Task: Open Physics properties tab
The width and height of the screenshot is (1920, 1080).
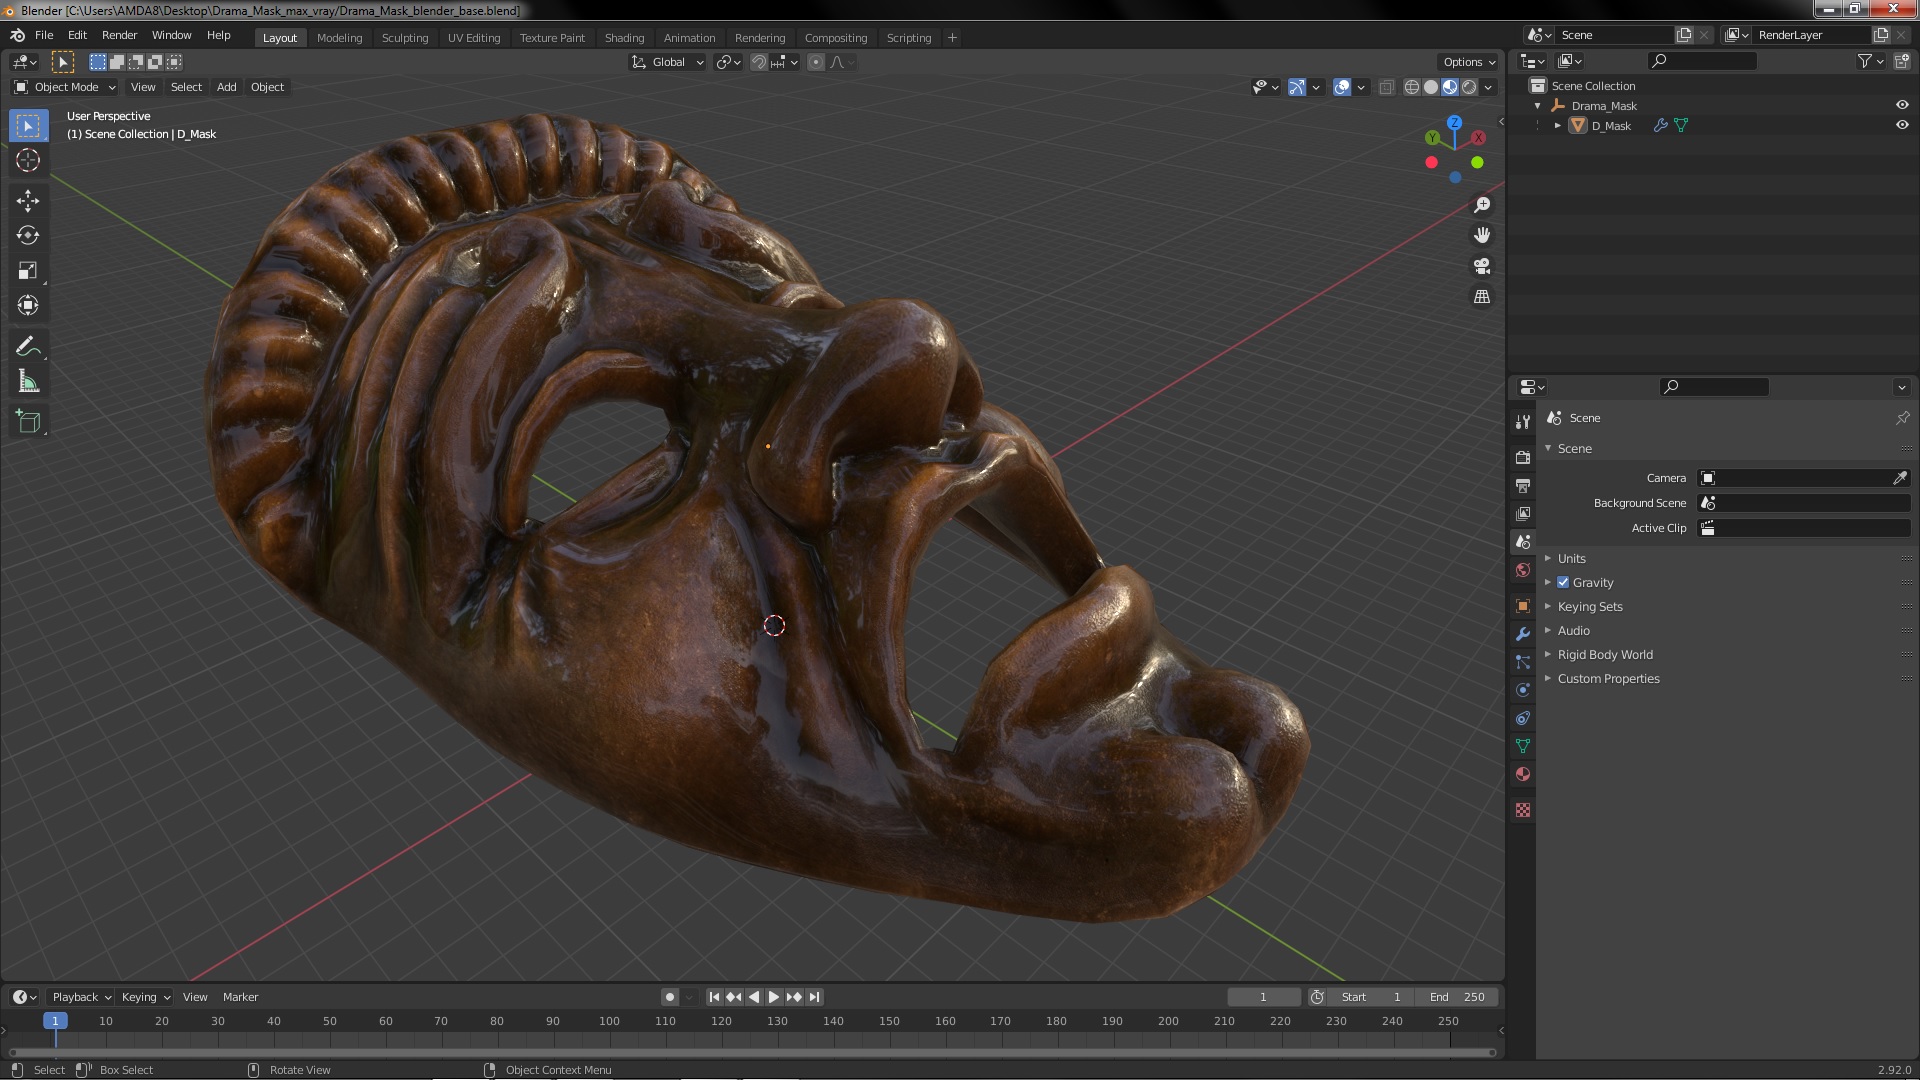Action: click(x=1523, y=690)
